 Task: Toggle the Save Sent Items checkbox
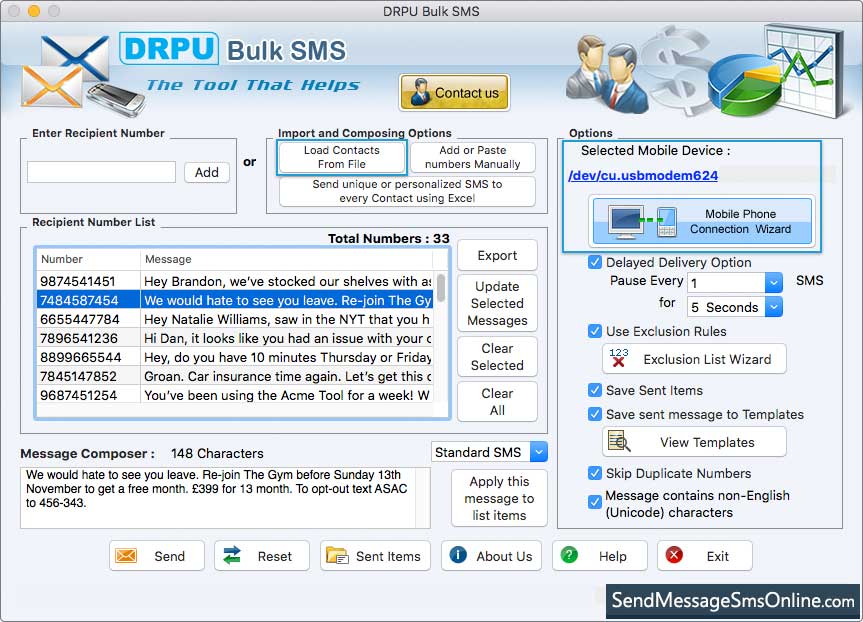[594, 390]
